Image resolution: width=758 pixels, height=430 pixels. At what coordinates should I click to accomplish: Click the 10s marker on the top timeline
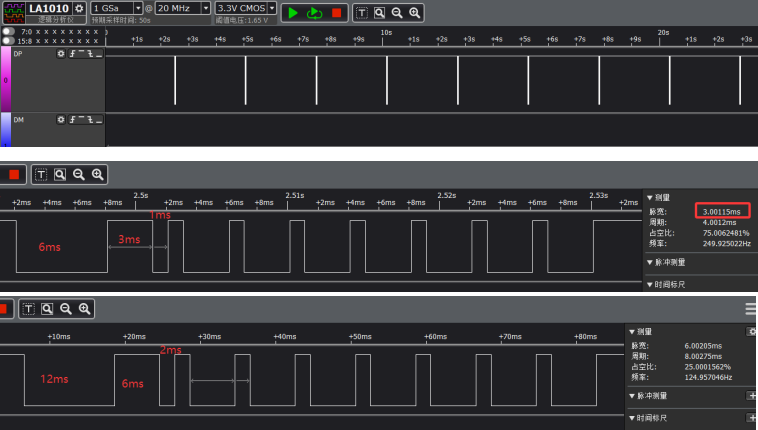point(386,32)
